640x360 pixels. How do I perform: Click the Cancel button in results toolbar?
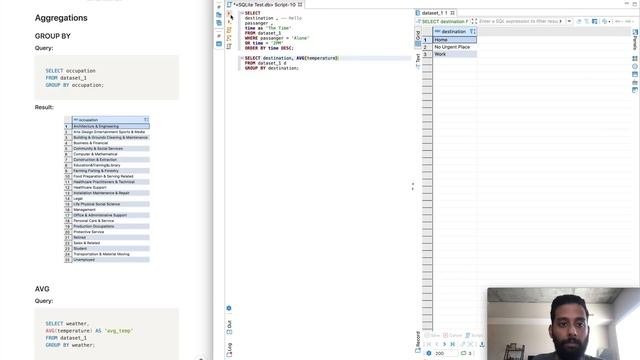453,336
